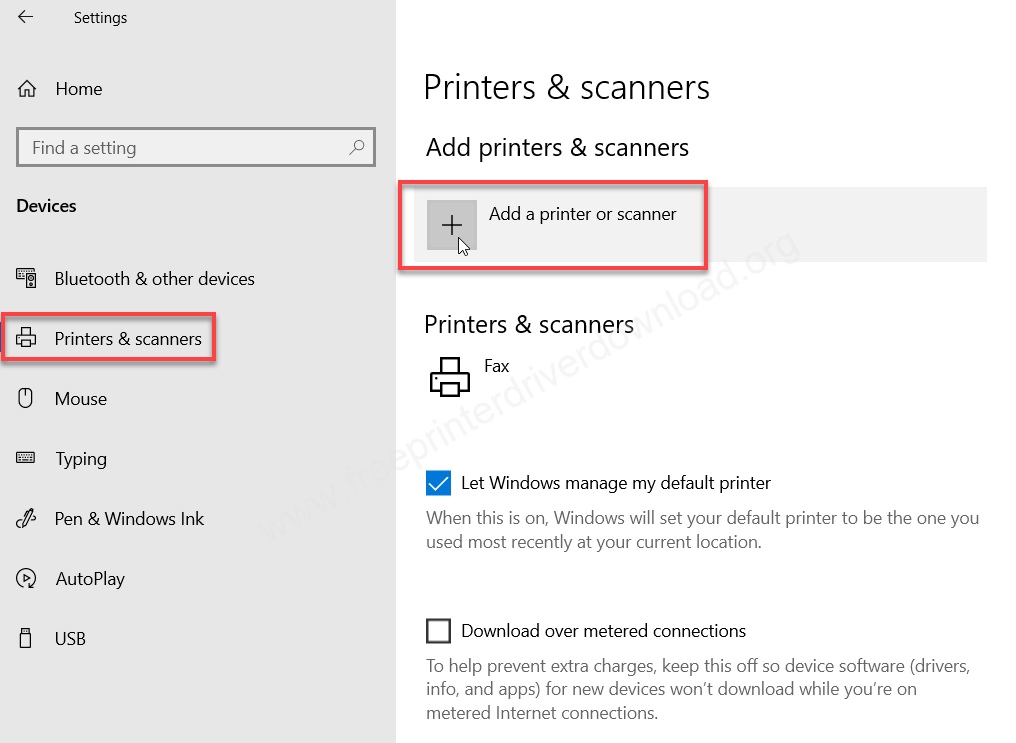This screenshot has width=1016, height=743.
Task: Select the Fax device name
Action: point(497,366)
